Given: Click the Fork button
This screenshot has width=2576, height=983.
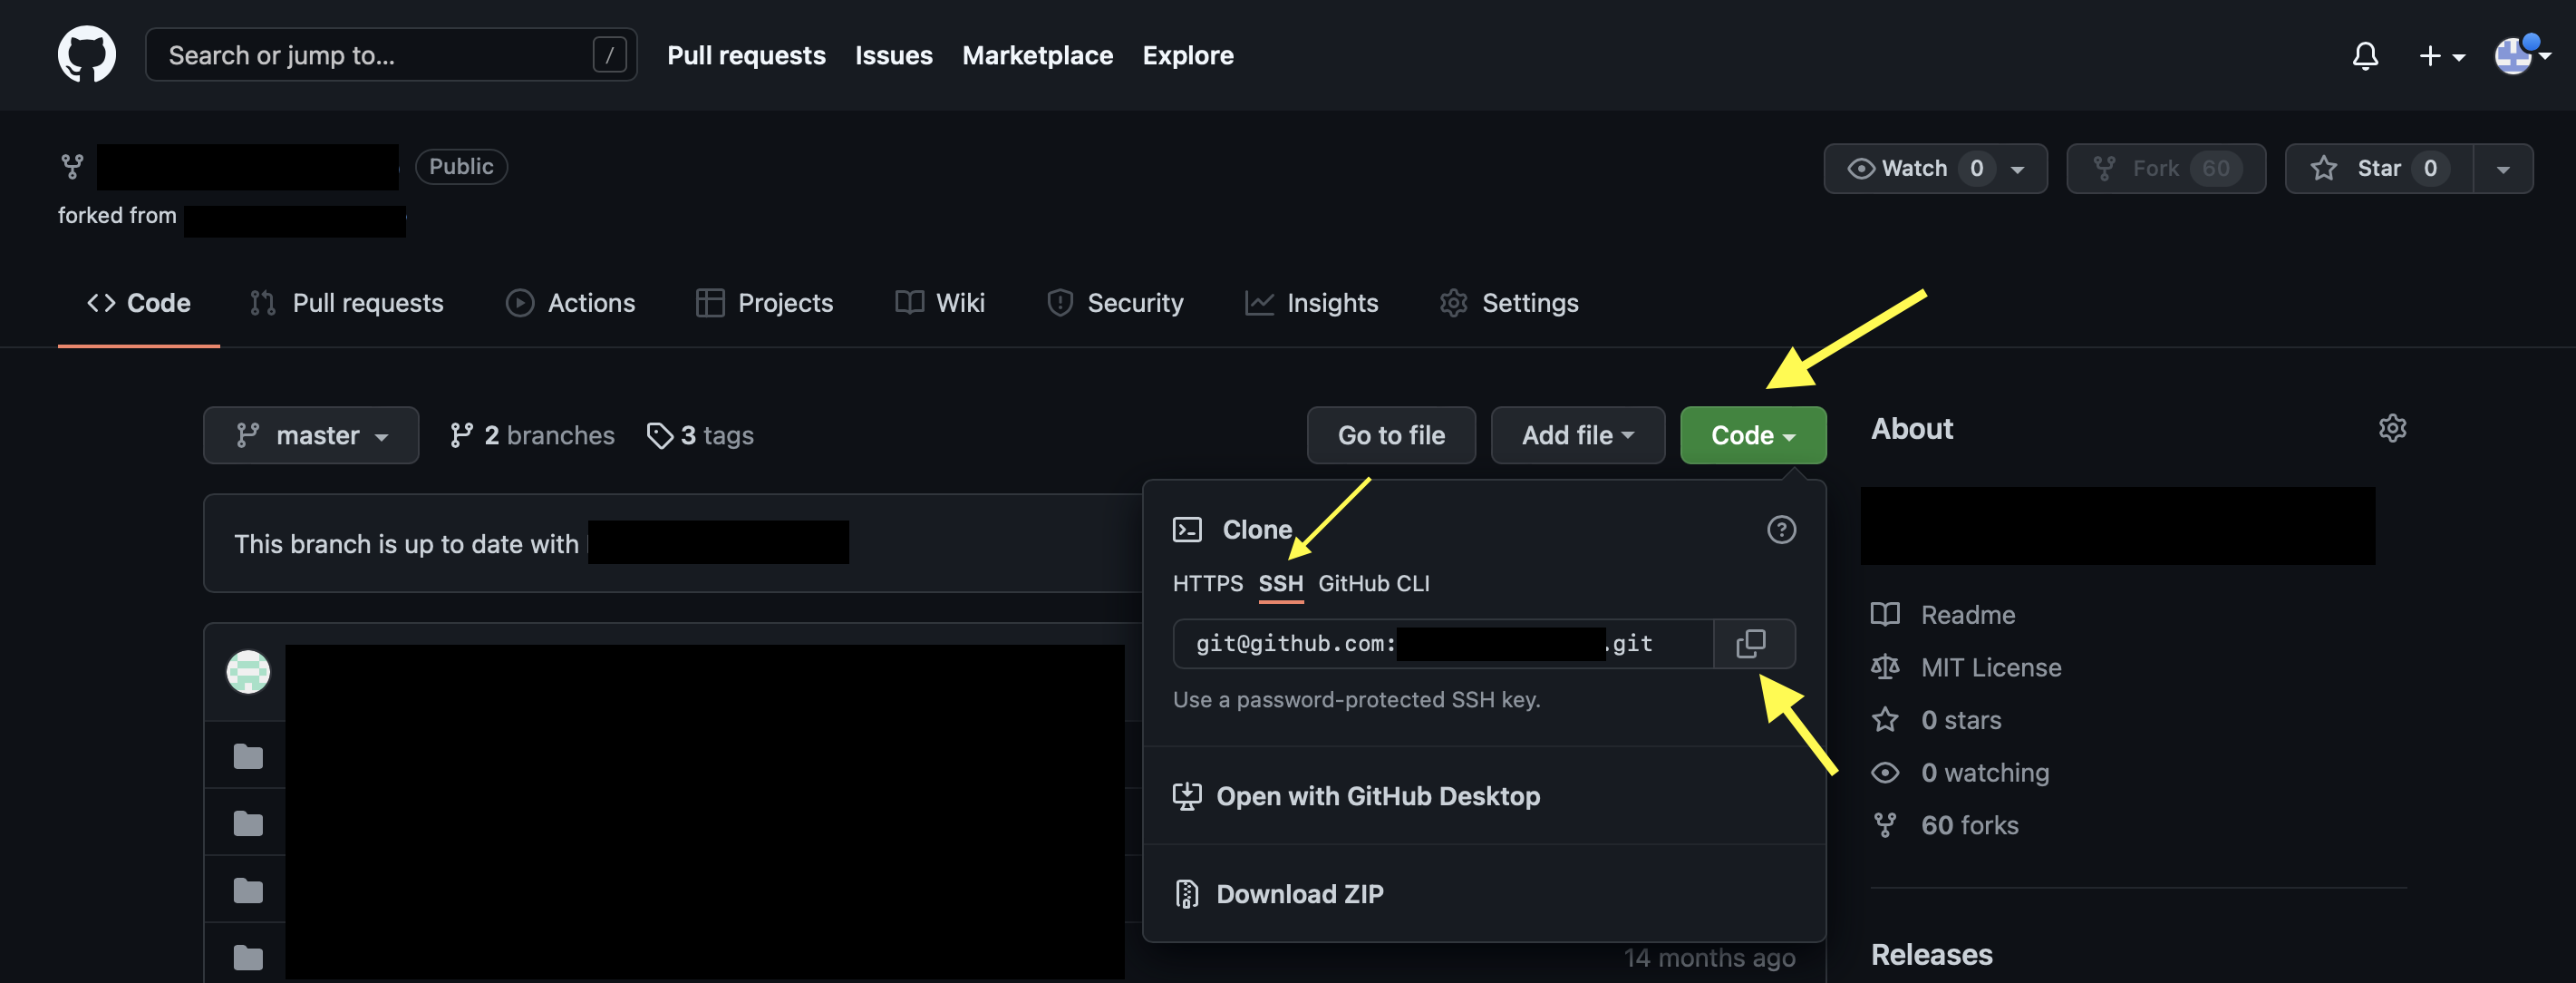Looking at the screenshot, I should (x=2166, y=168).
